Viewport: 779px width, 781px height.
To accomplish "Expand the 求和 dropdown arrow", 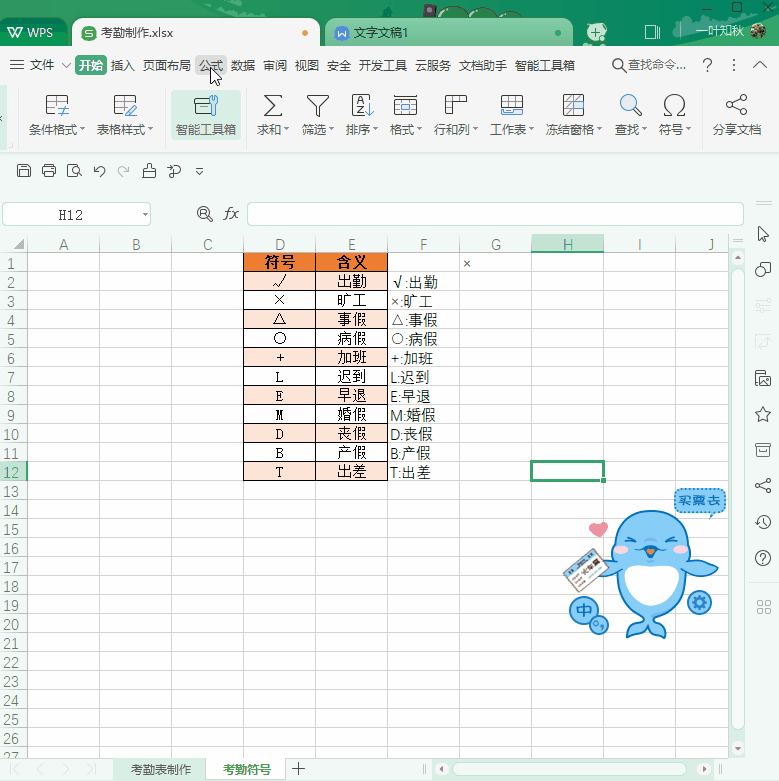I will pos(286,130).
